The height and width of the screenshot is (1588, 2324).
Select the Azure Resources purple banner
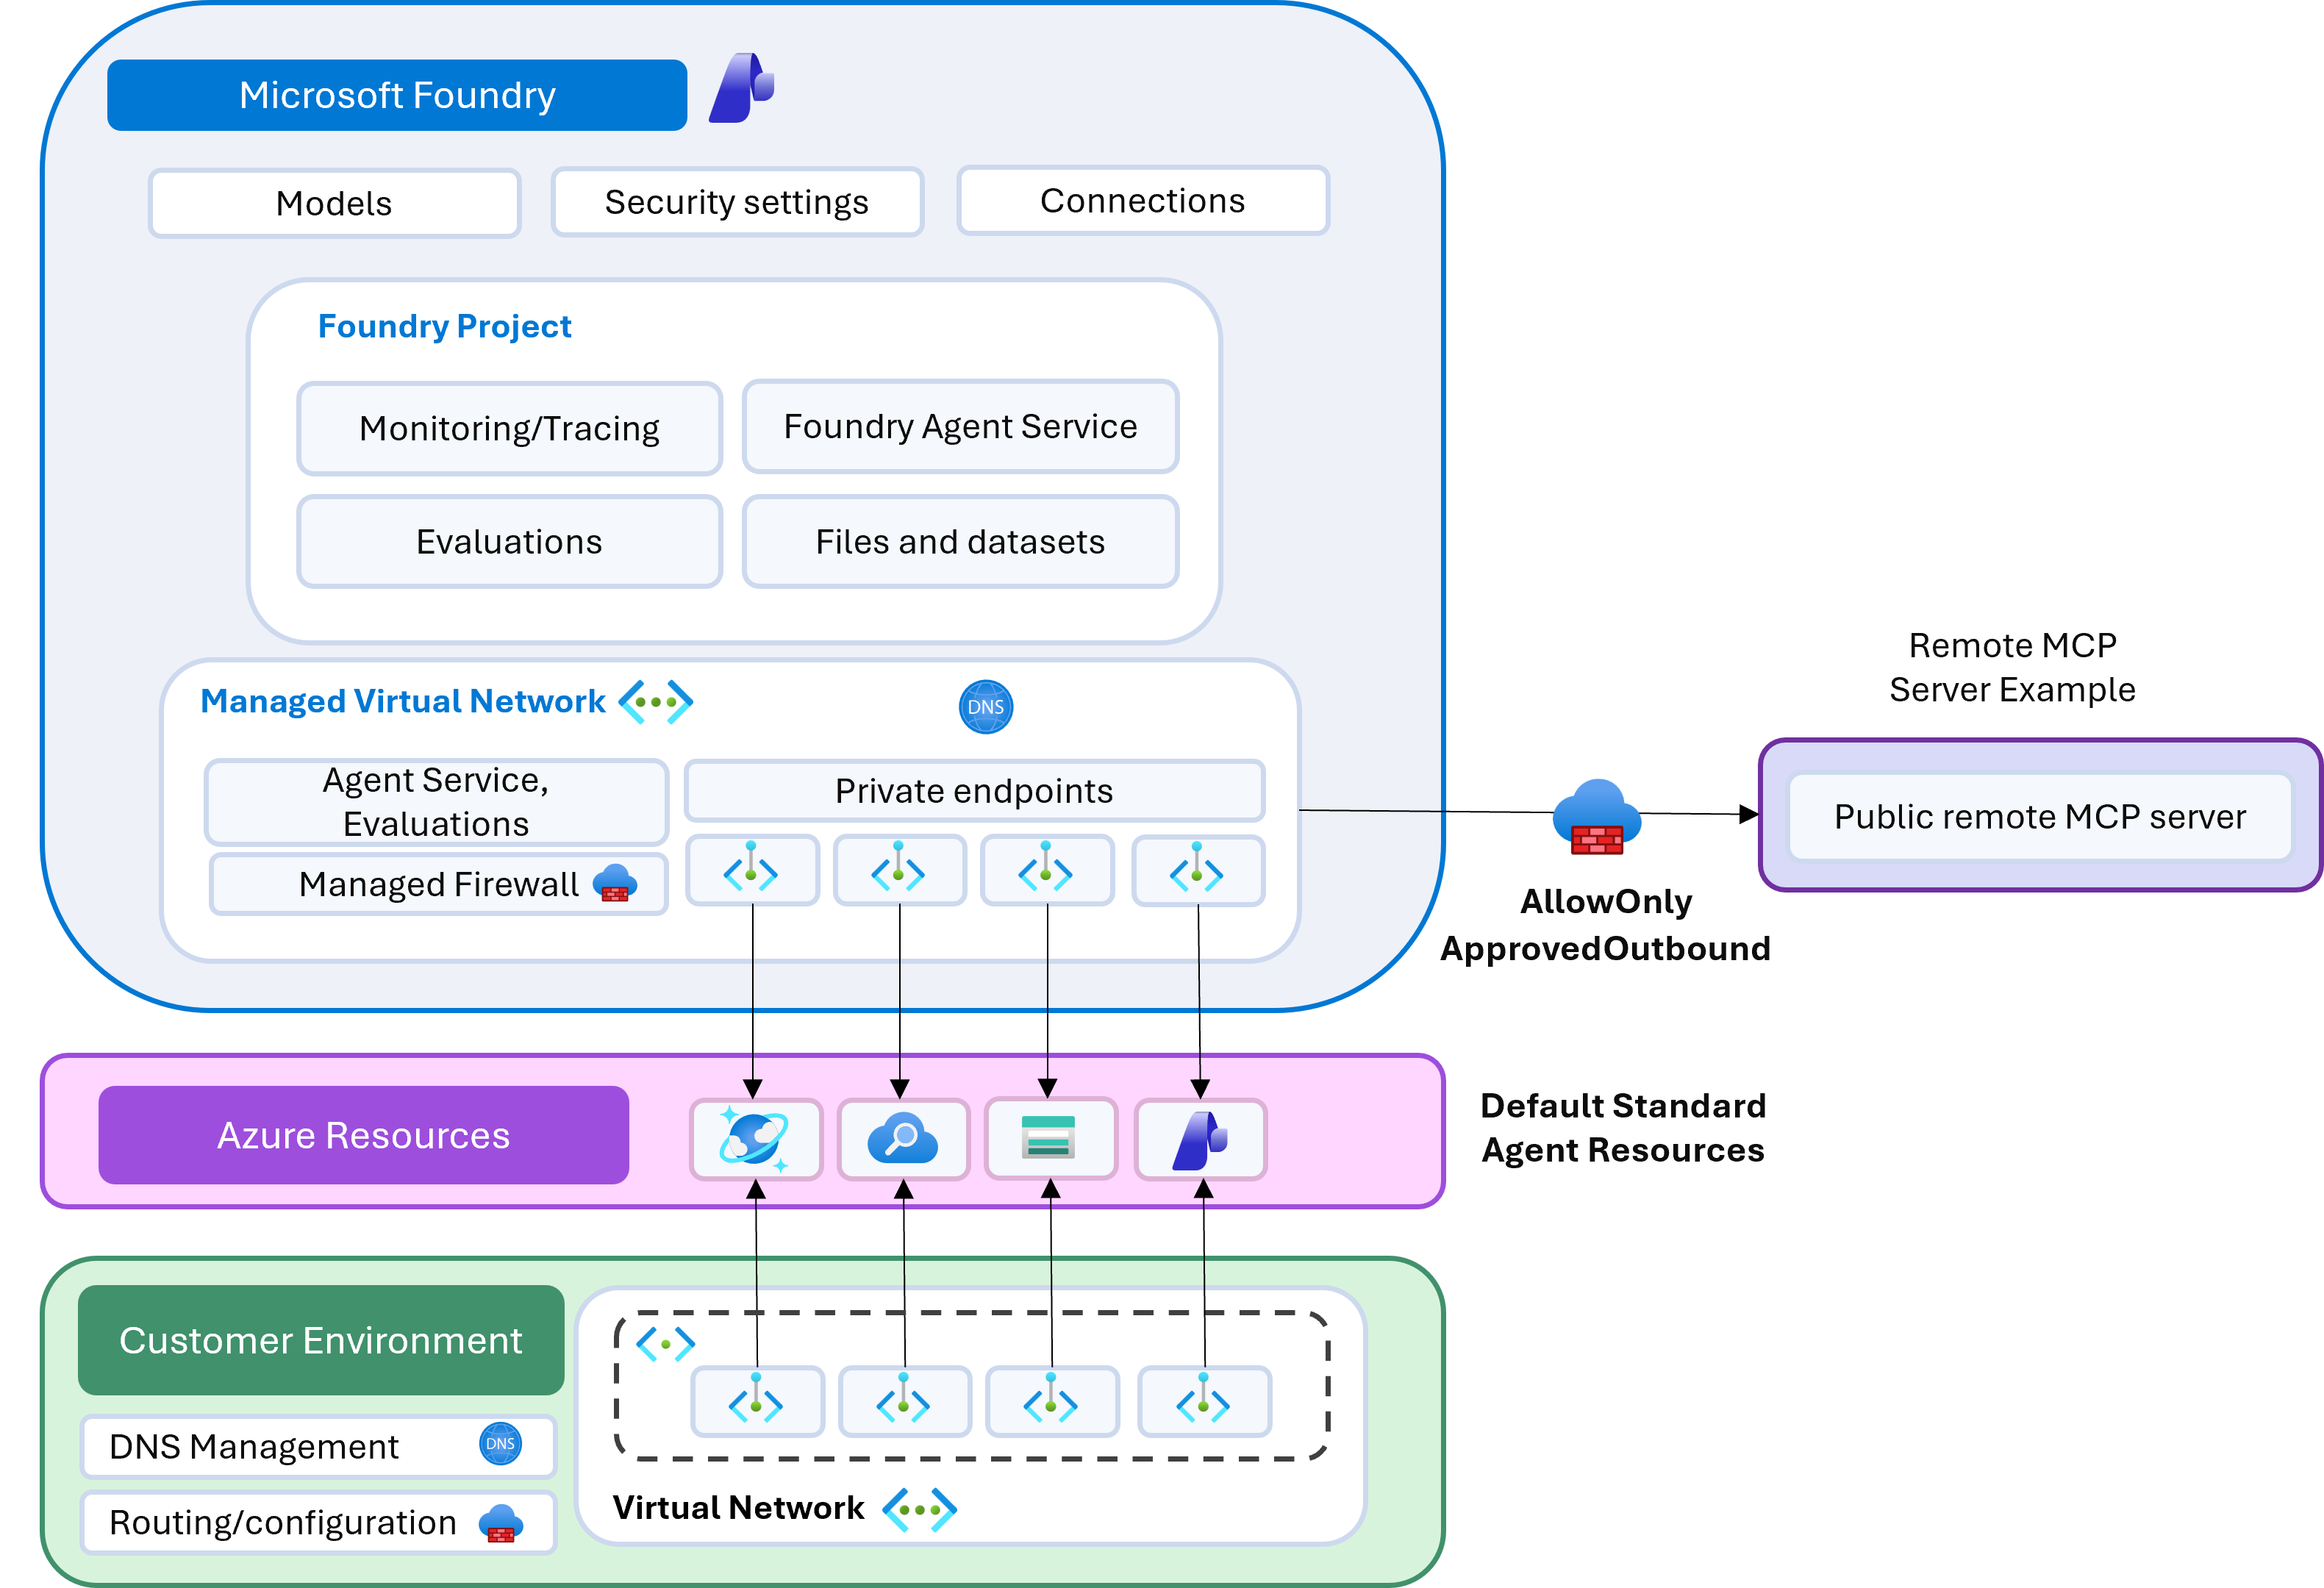[364, 1135]
